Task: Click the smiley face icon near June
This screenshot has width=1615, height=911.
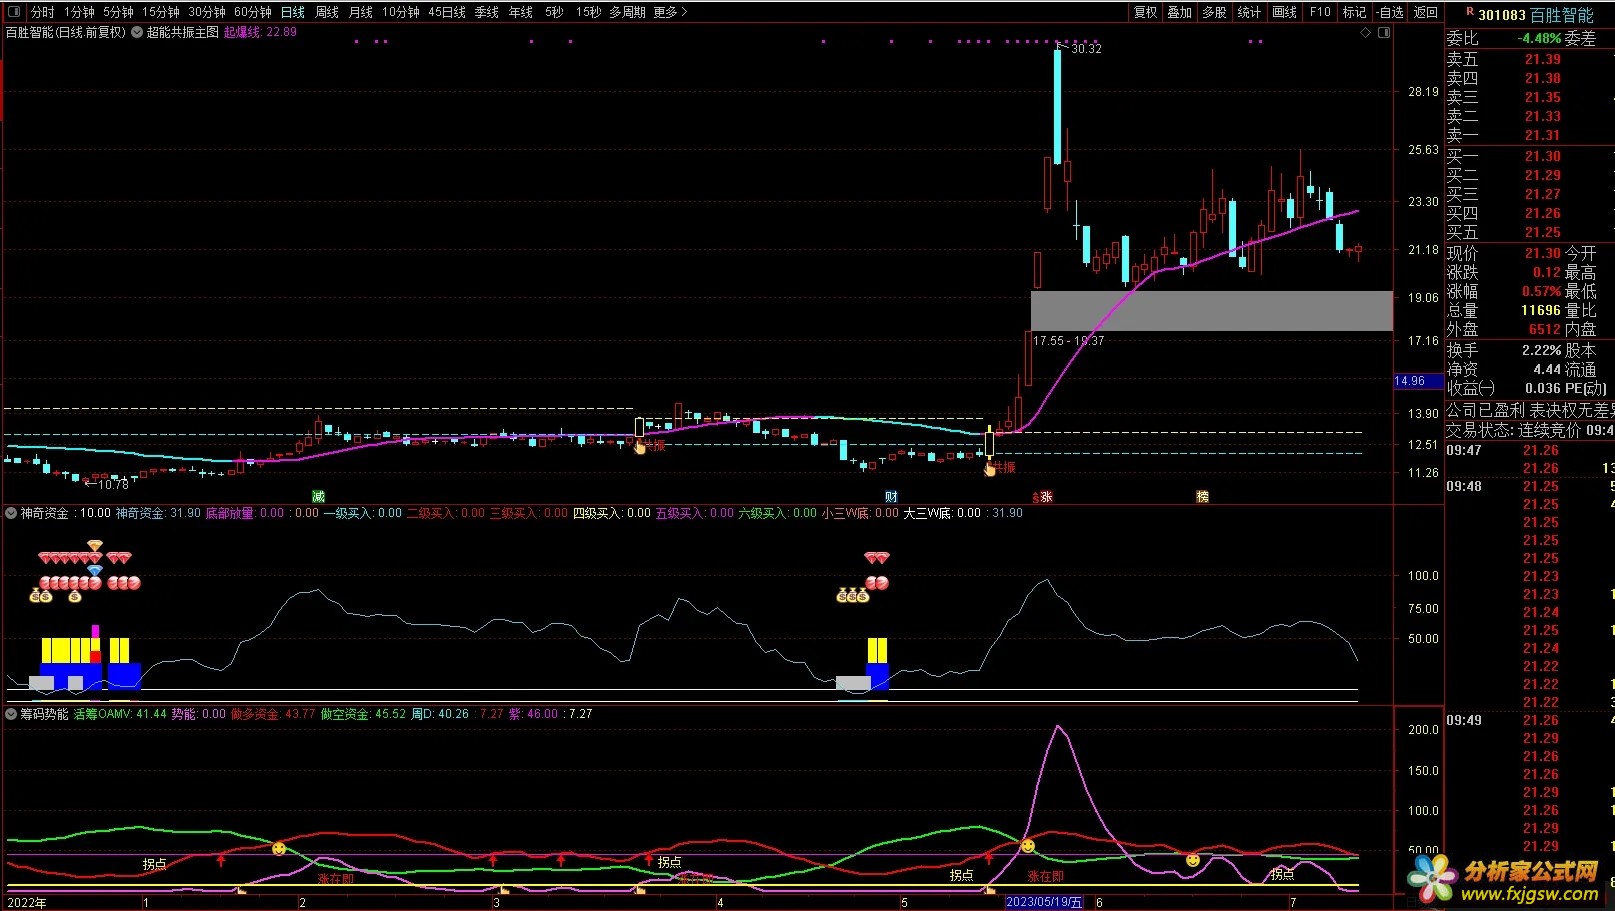Action: tap(1193, 860)
